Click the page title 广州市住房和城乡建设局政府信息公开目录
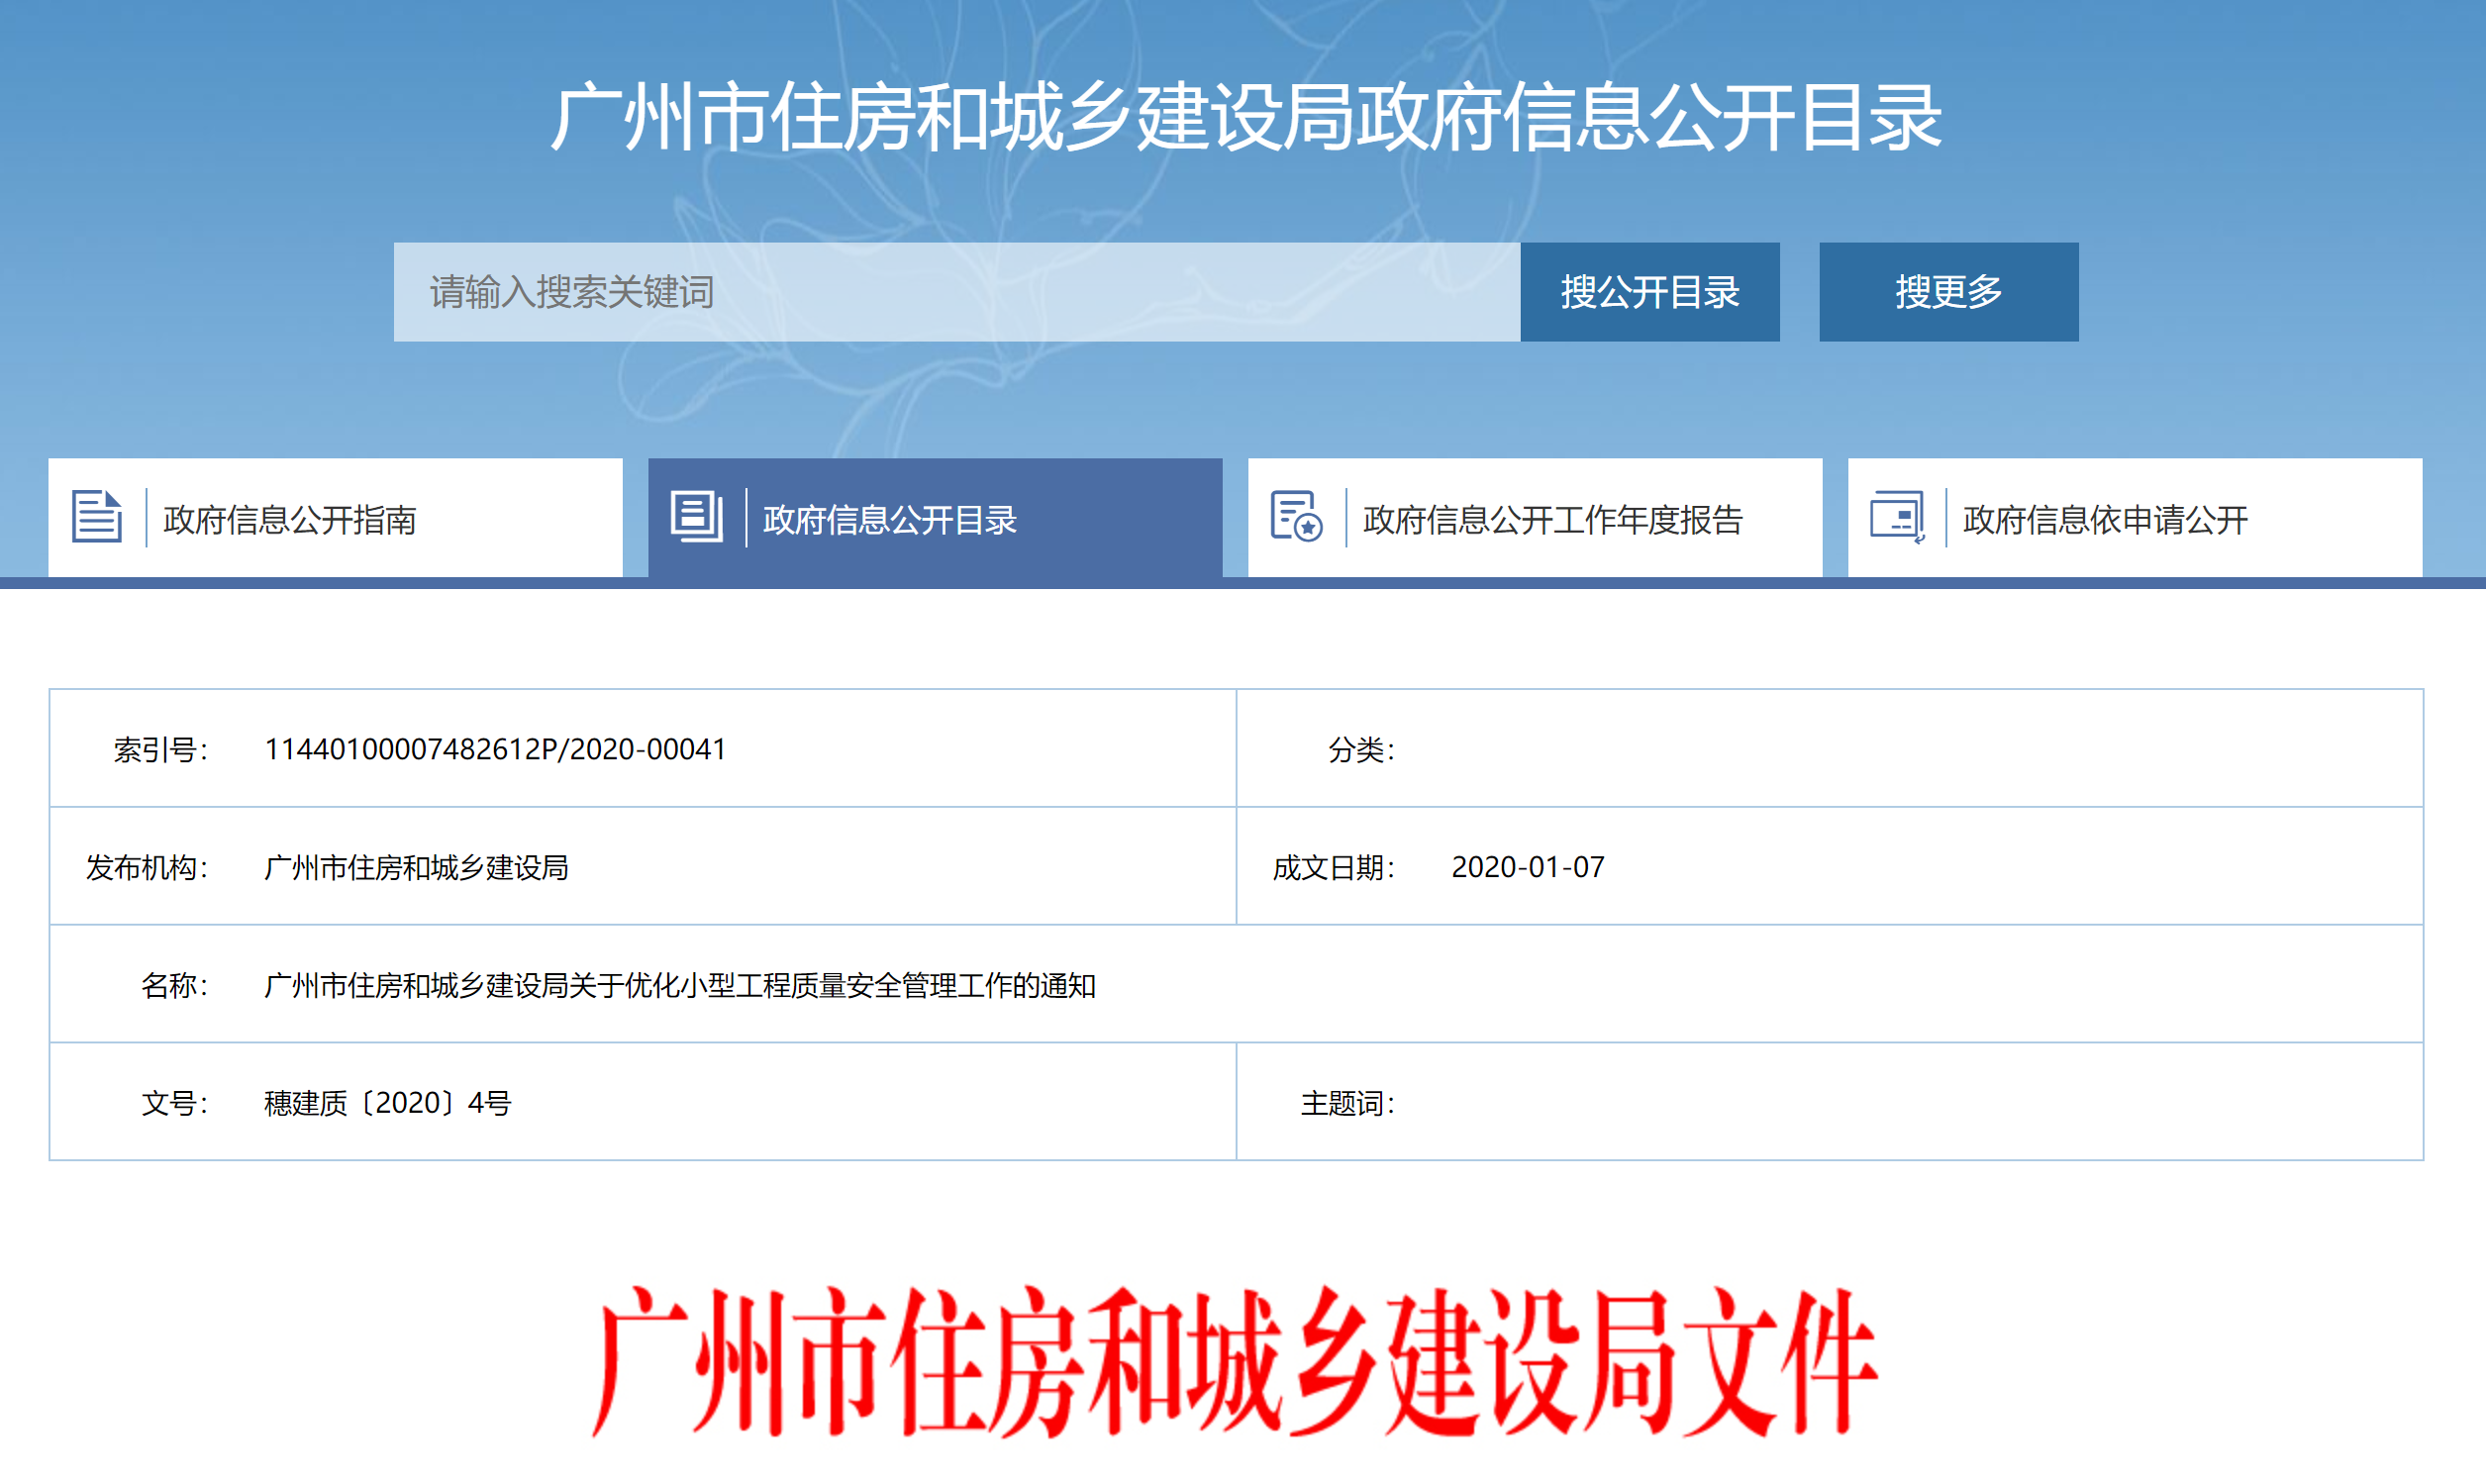The image size is (2486, 1484). point(1245,118)
